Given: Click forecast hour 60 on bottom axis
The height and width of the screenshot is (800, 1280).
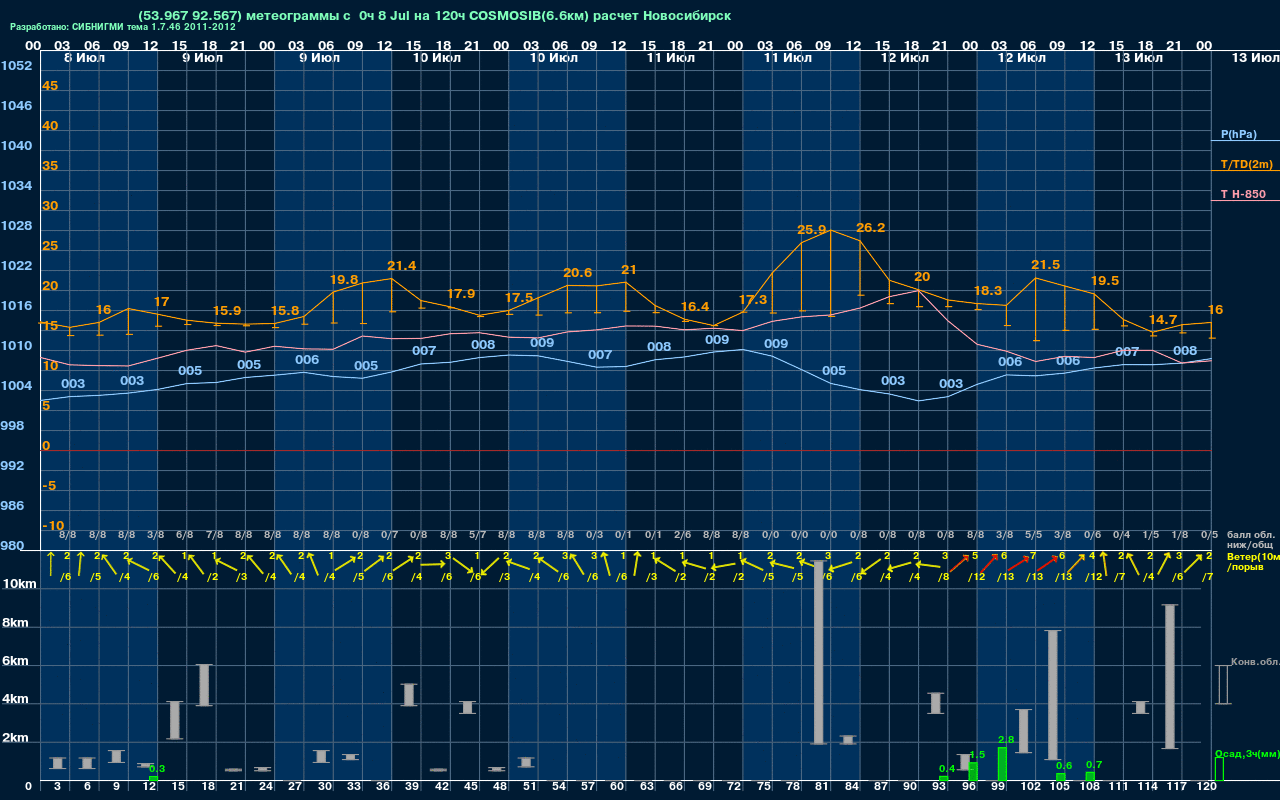Looking at the screenshot, I should [x=617, y=789].
